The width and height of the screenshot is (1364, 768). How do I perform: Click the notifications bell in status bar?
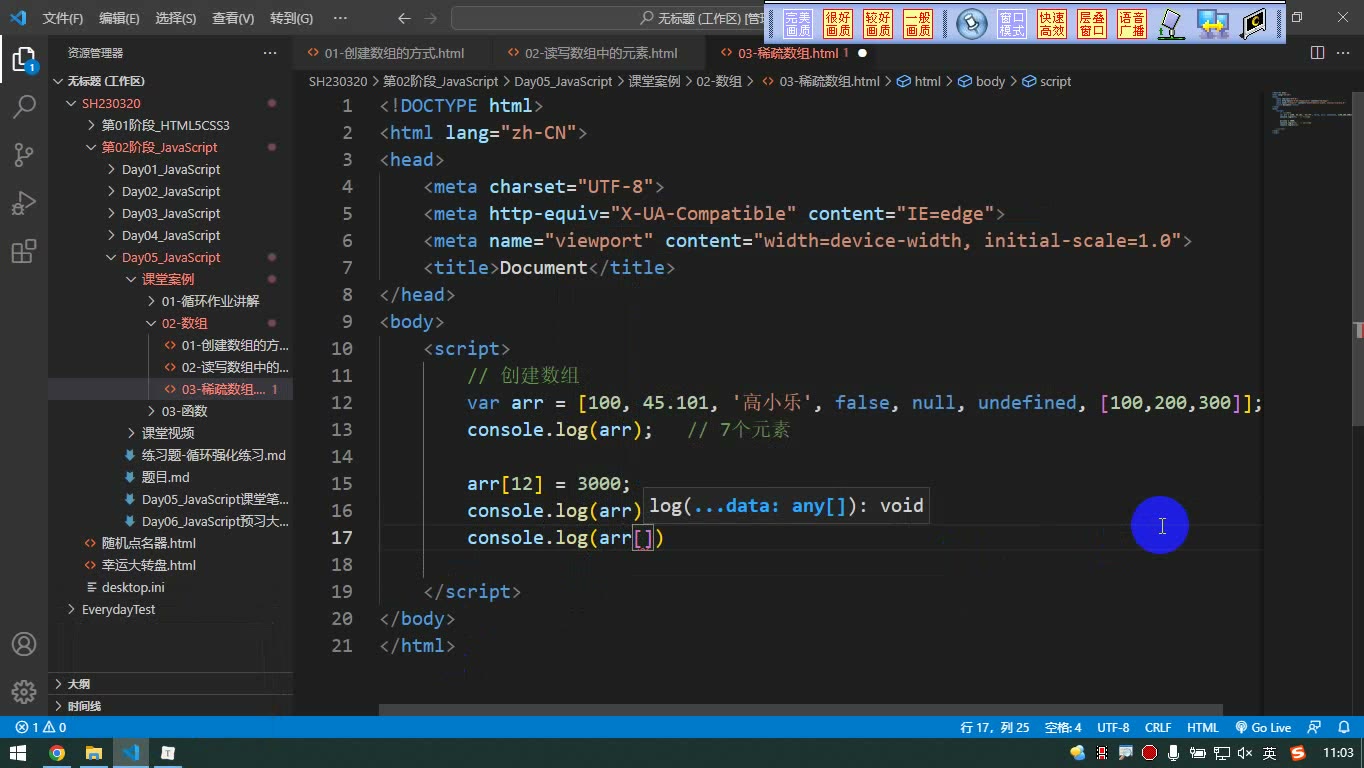tap(1342, 728)
